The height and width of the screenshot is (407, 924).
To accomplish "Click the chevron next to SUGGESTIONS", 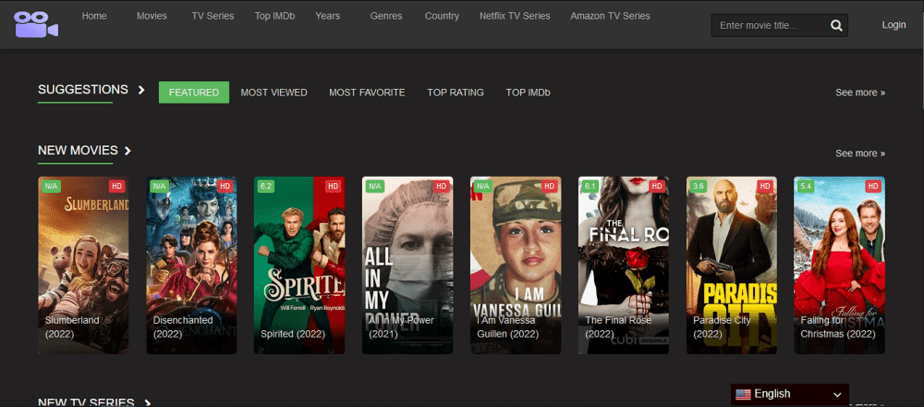I will (x=141, y=90).
